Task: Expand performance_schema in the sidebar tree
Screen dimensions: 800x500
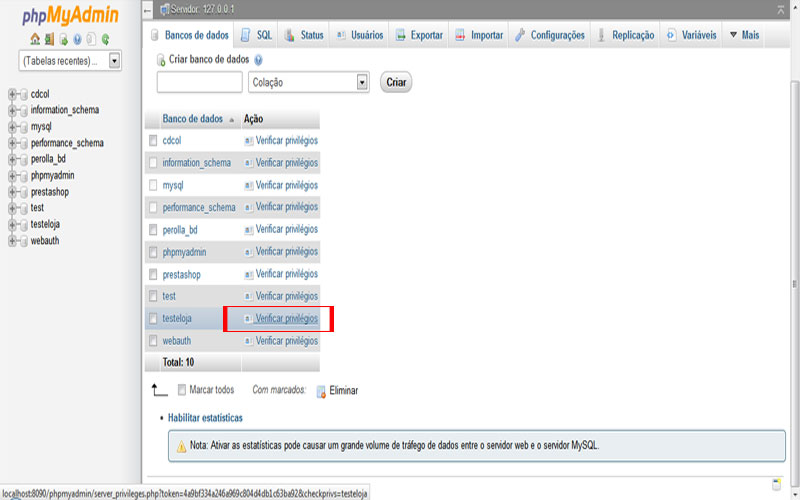Action: click(12, 143)
